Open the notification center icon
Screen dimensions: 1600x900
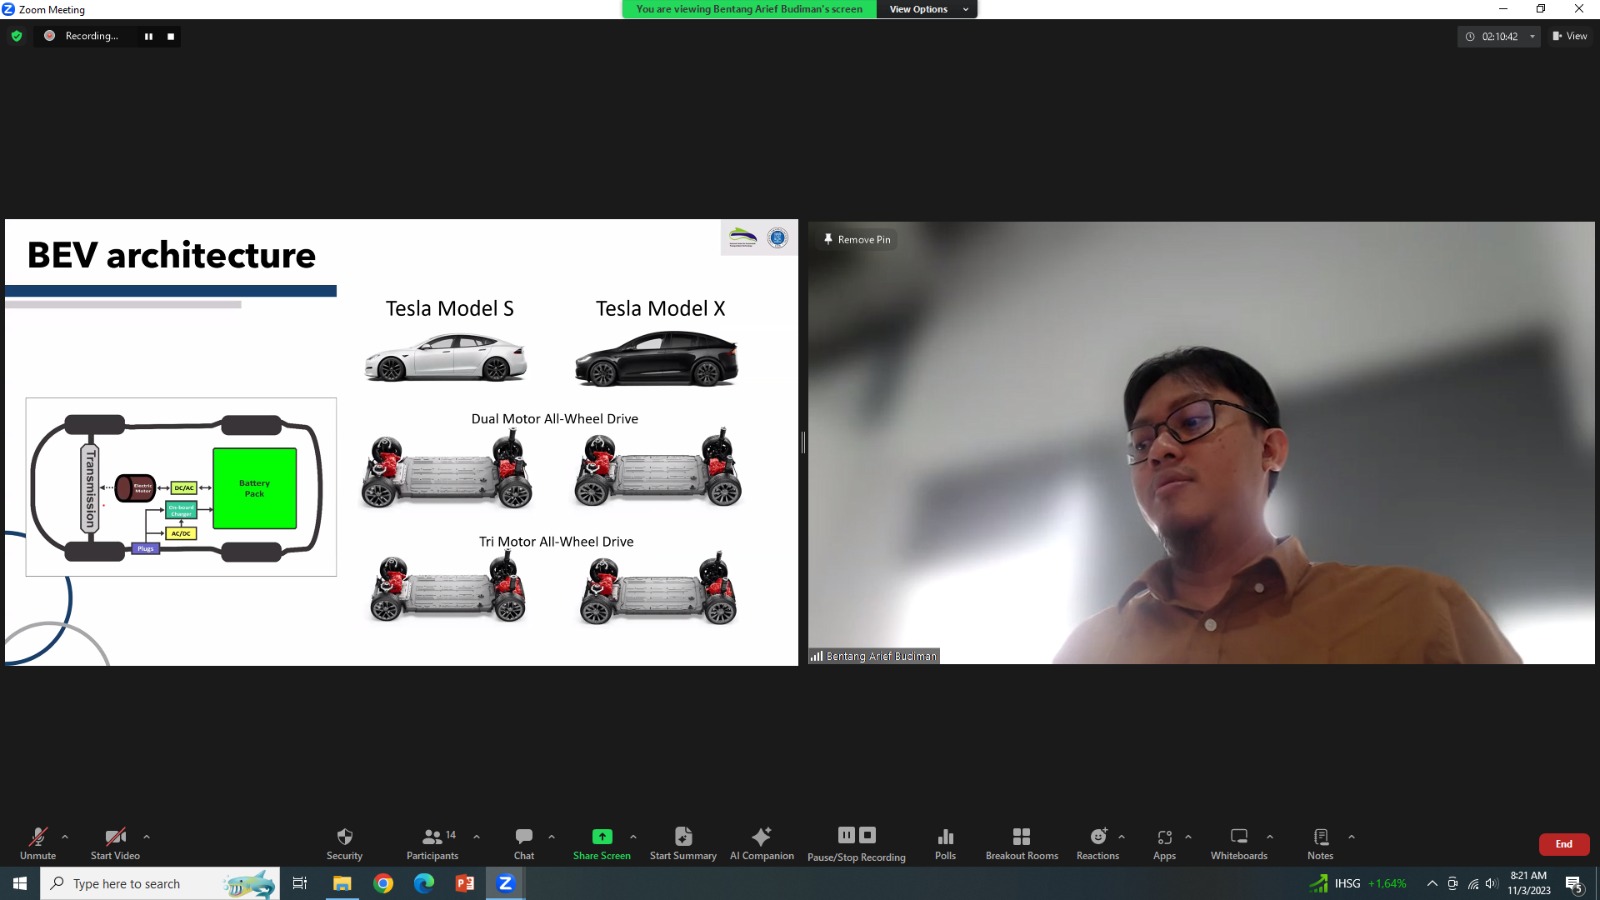[x=1575, y=884]
